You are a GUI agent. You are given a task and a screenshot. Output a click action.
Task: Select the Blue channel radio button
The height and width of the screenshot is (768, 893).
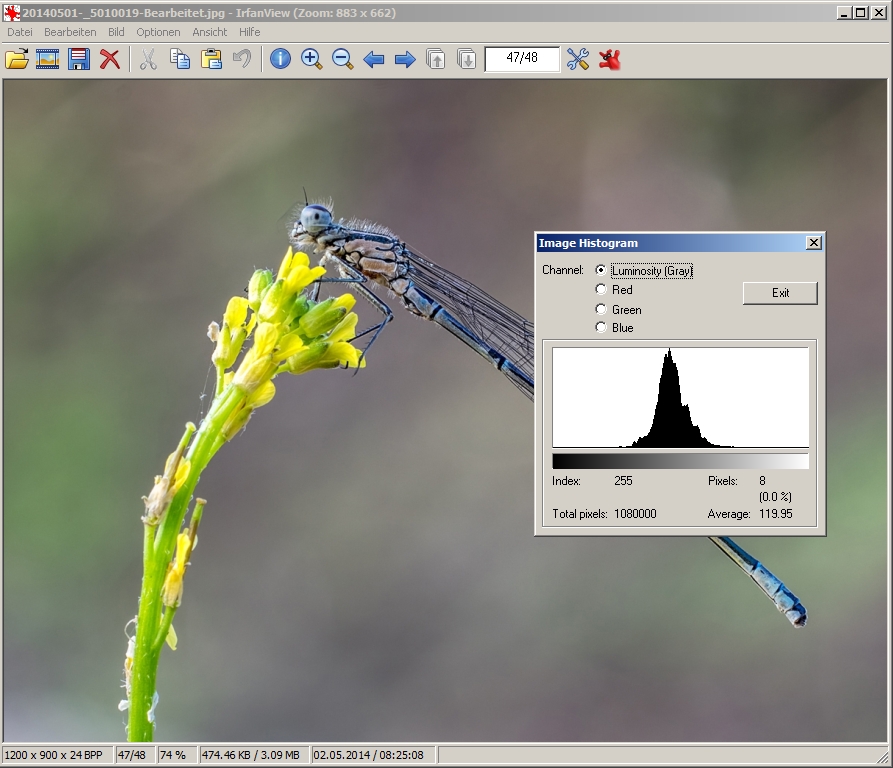(x=600, y=328)
